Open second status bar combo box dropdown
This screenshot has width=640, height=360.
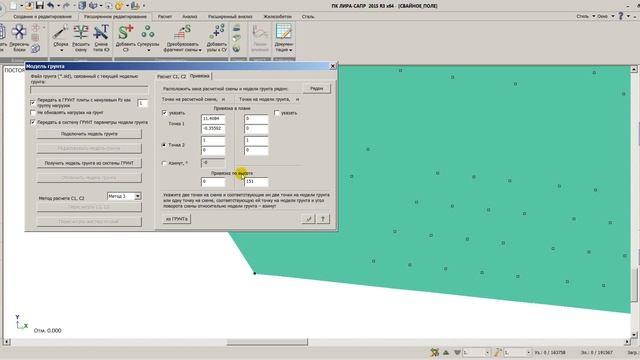tap(528, 352)
